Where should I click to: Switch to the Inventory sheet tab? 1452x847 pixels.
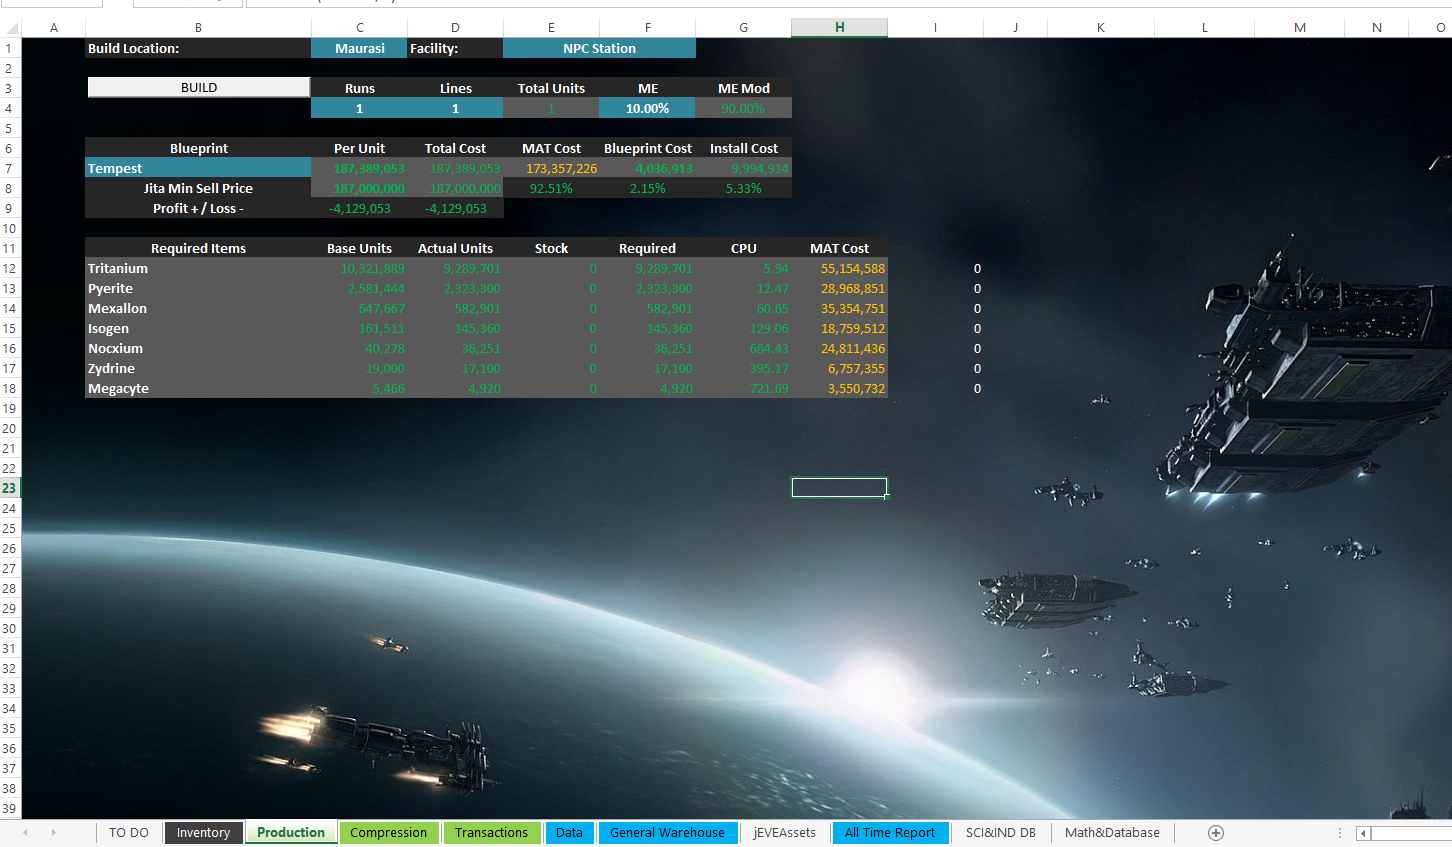(203, 833)
